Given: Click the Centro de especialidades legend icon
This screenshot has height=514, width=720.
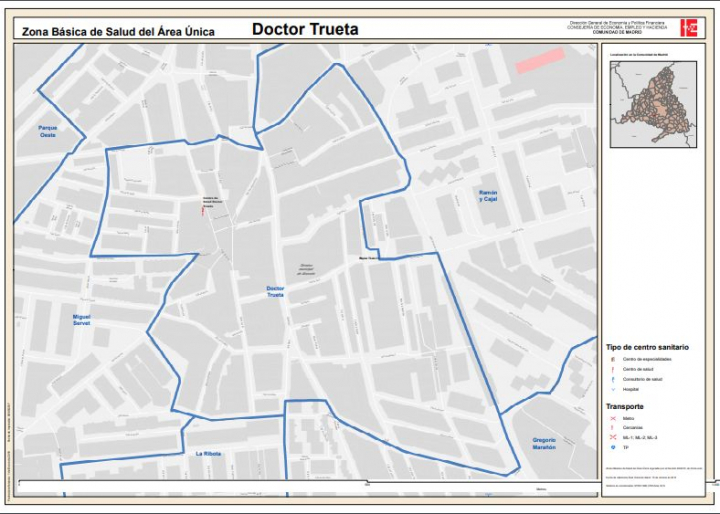Looking at the screenshot, I should pos(612,358).
